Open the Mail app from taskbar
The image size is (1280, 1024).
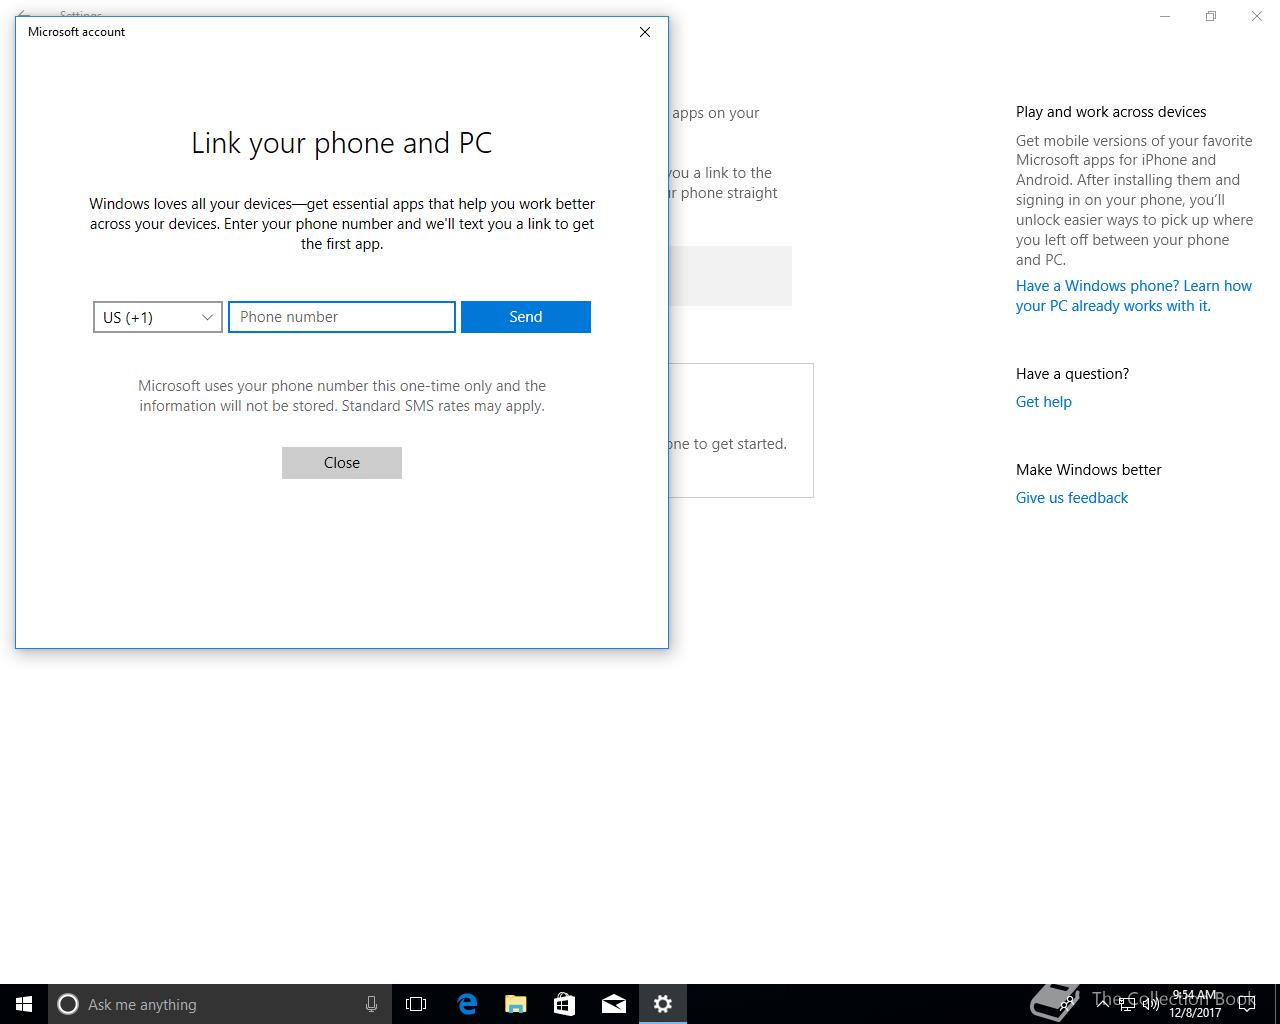click(x=614, y=1004)
